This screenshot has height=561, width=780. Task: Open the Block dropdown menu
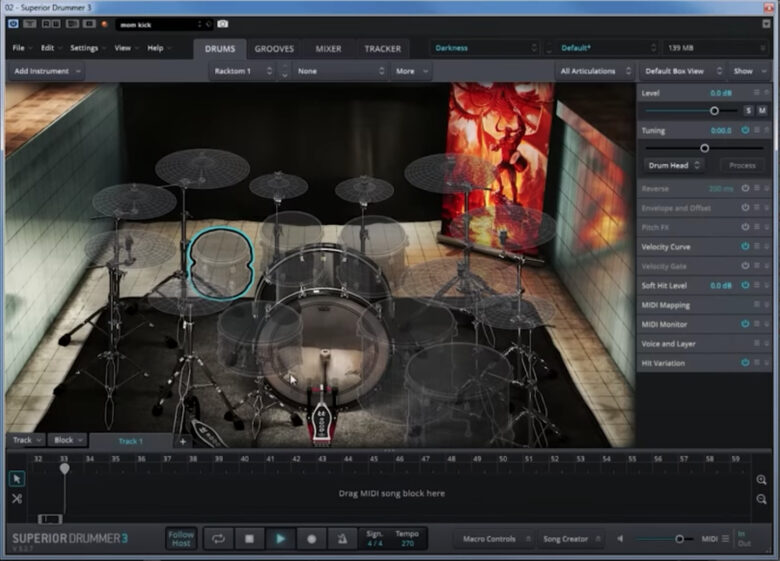pyautogui.click(x=68, y=440)
